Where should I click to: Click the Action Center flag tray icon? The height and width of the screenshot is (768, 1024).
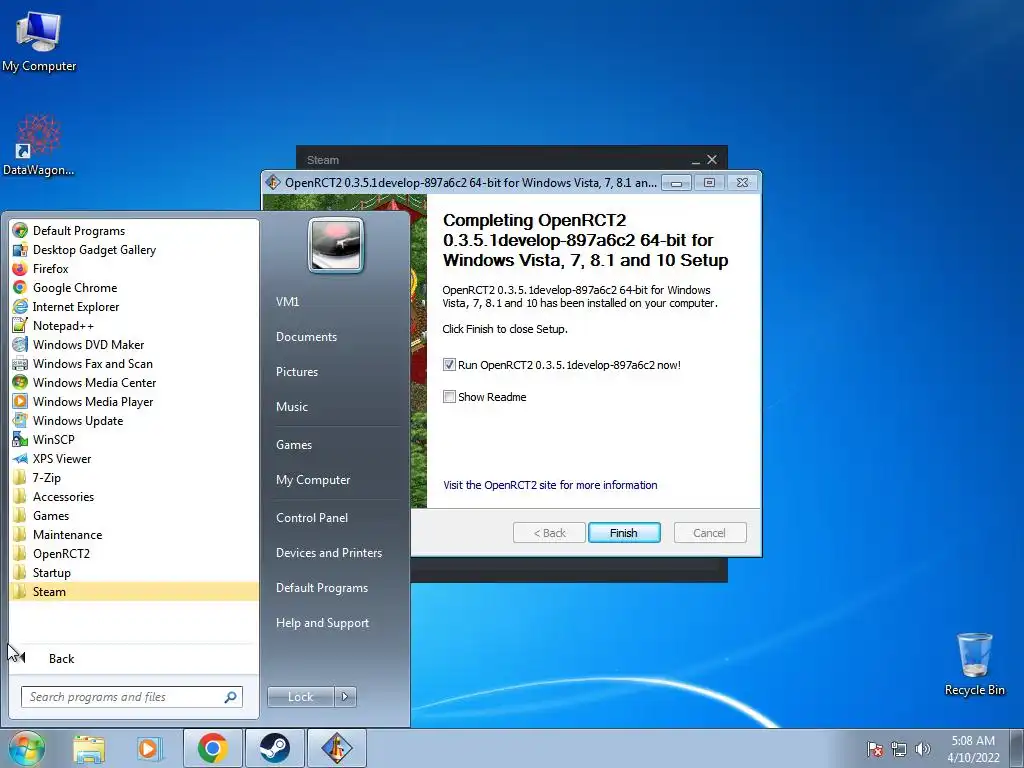(x=875, y=749)
